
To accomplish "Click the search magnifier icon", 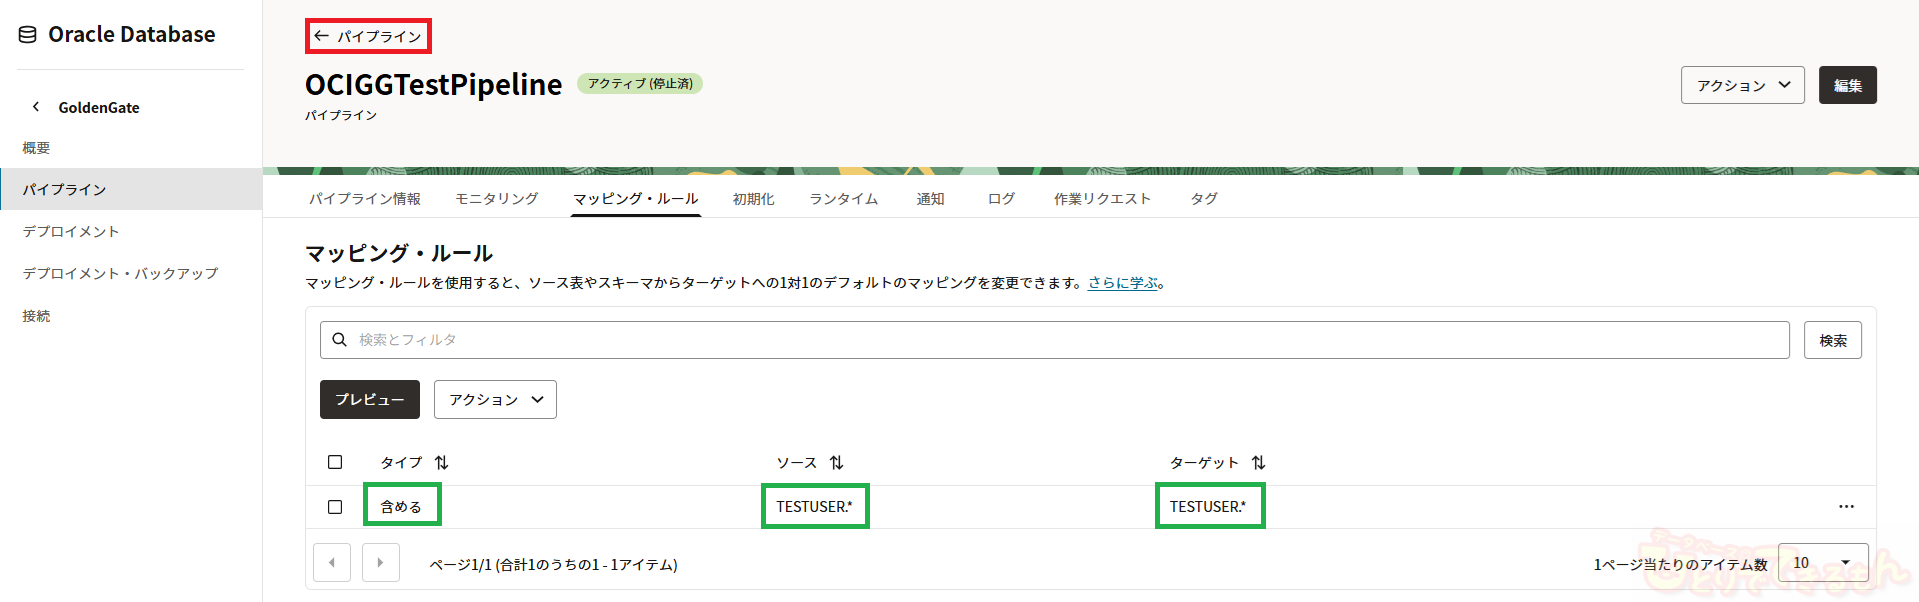I will point(340,340).
